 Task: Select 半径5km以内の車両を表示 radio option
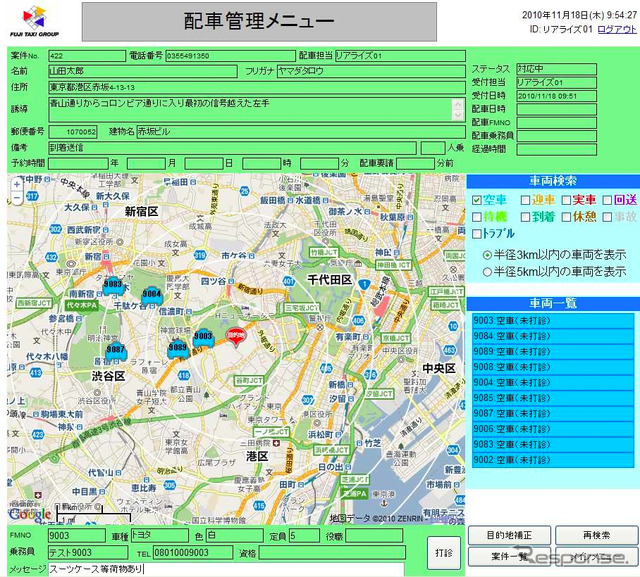(x=487, y=271)
